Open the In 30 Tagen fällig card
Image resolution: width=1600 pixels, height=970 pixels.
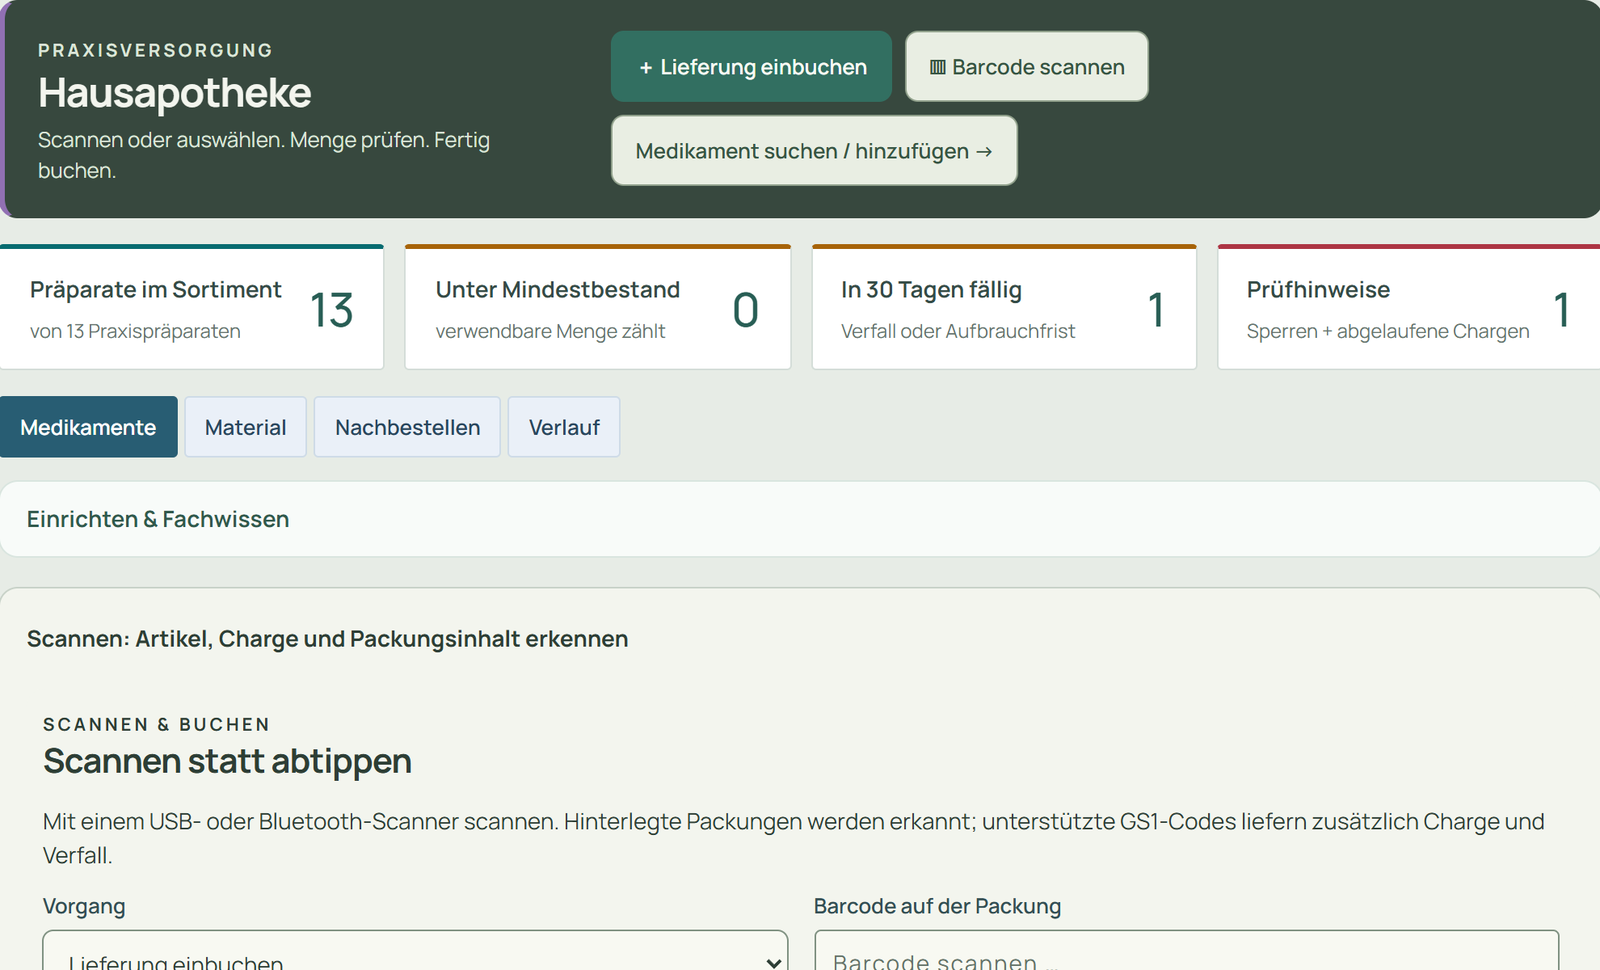[1004, 308]
